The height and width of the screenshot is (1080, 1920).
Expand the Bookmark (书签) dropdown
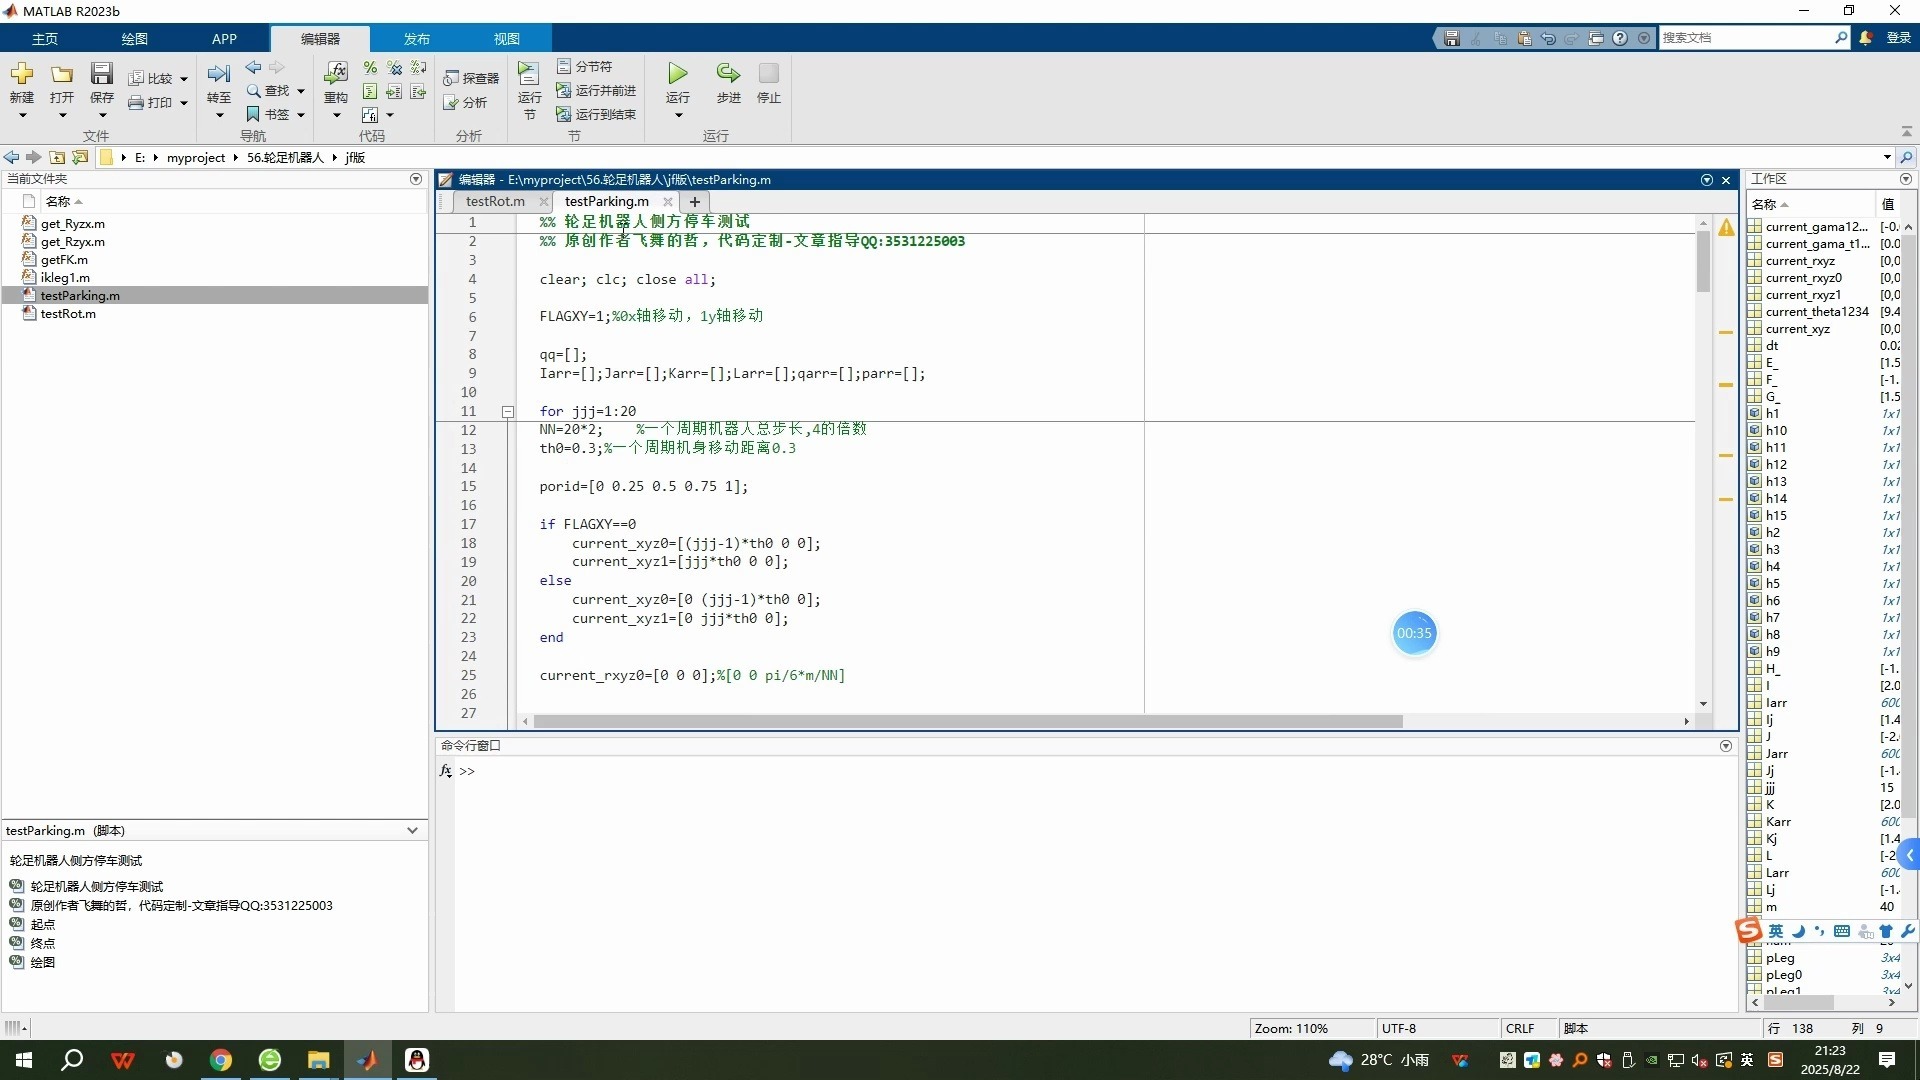point(300,115)
